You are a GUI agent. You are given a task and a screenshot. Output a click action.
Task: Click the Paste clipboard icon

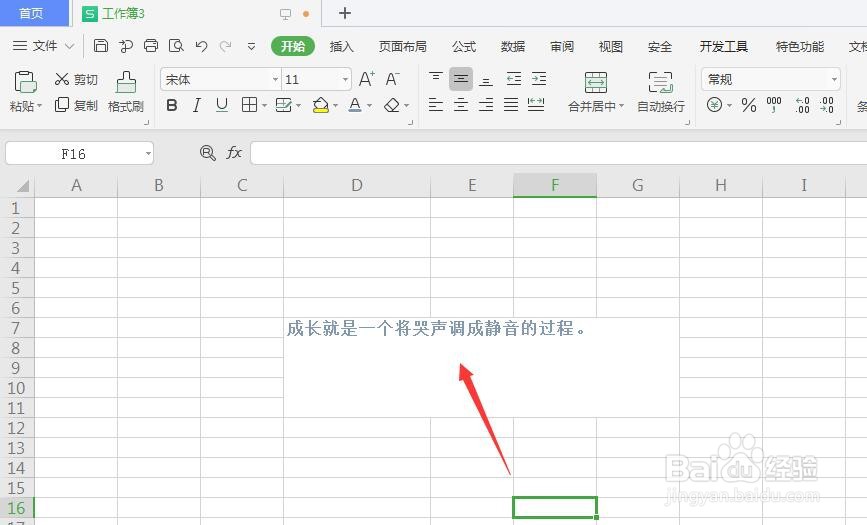[25, 82]
